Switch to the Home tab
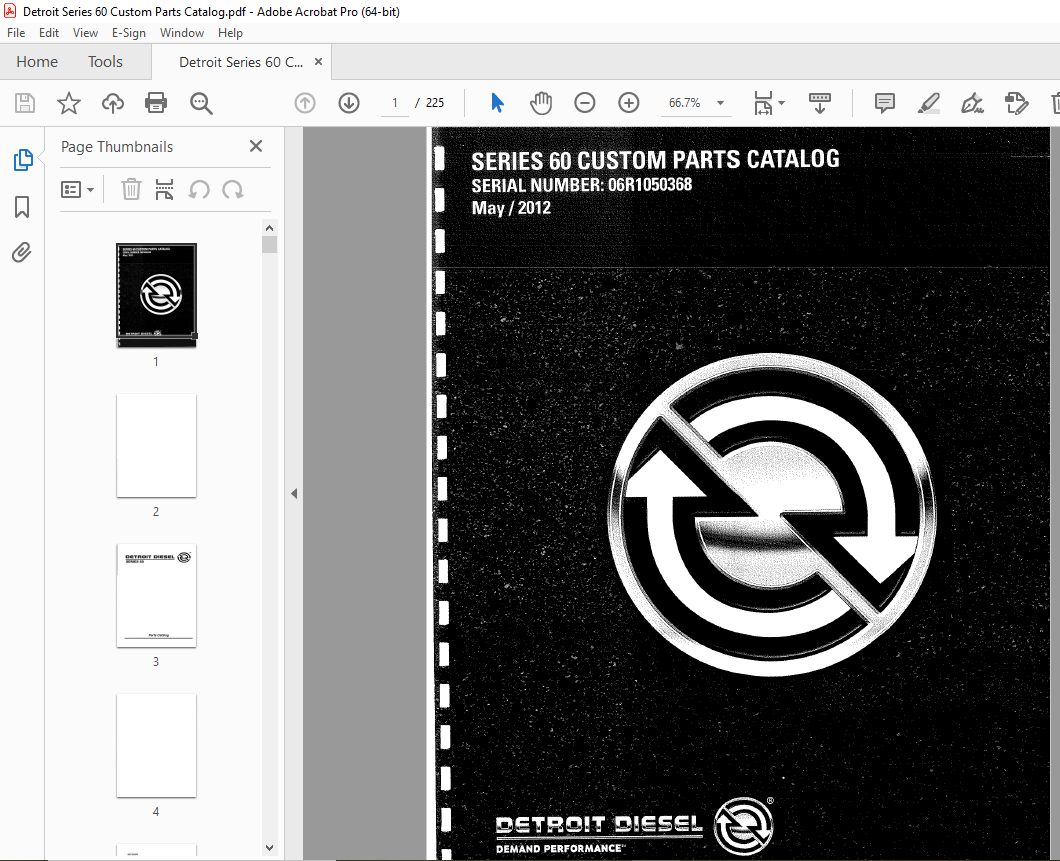 (37, 62)
